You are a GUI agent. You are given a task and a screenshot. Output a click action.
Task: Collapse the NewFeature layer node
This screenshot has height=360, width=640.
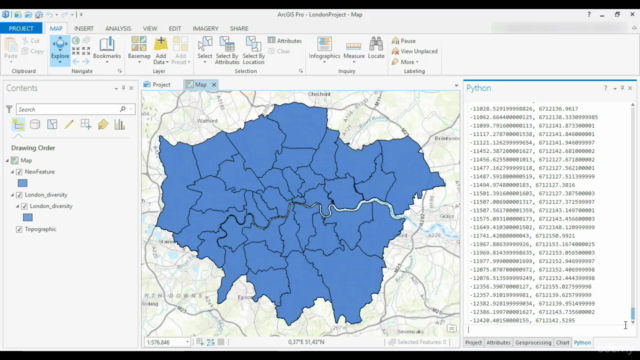[x=12, y=172]
